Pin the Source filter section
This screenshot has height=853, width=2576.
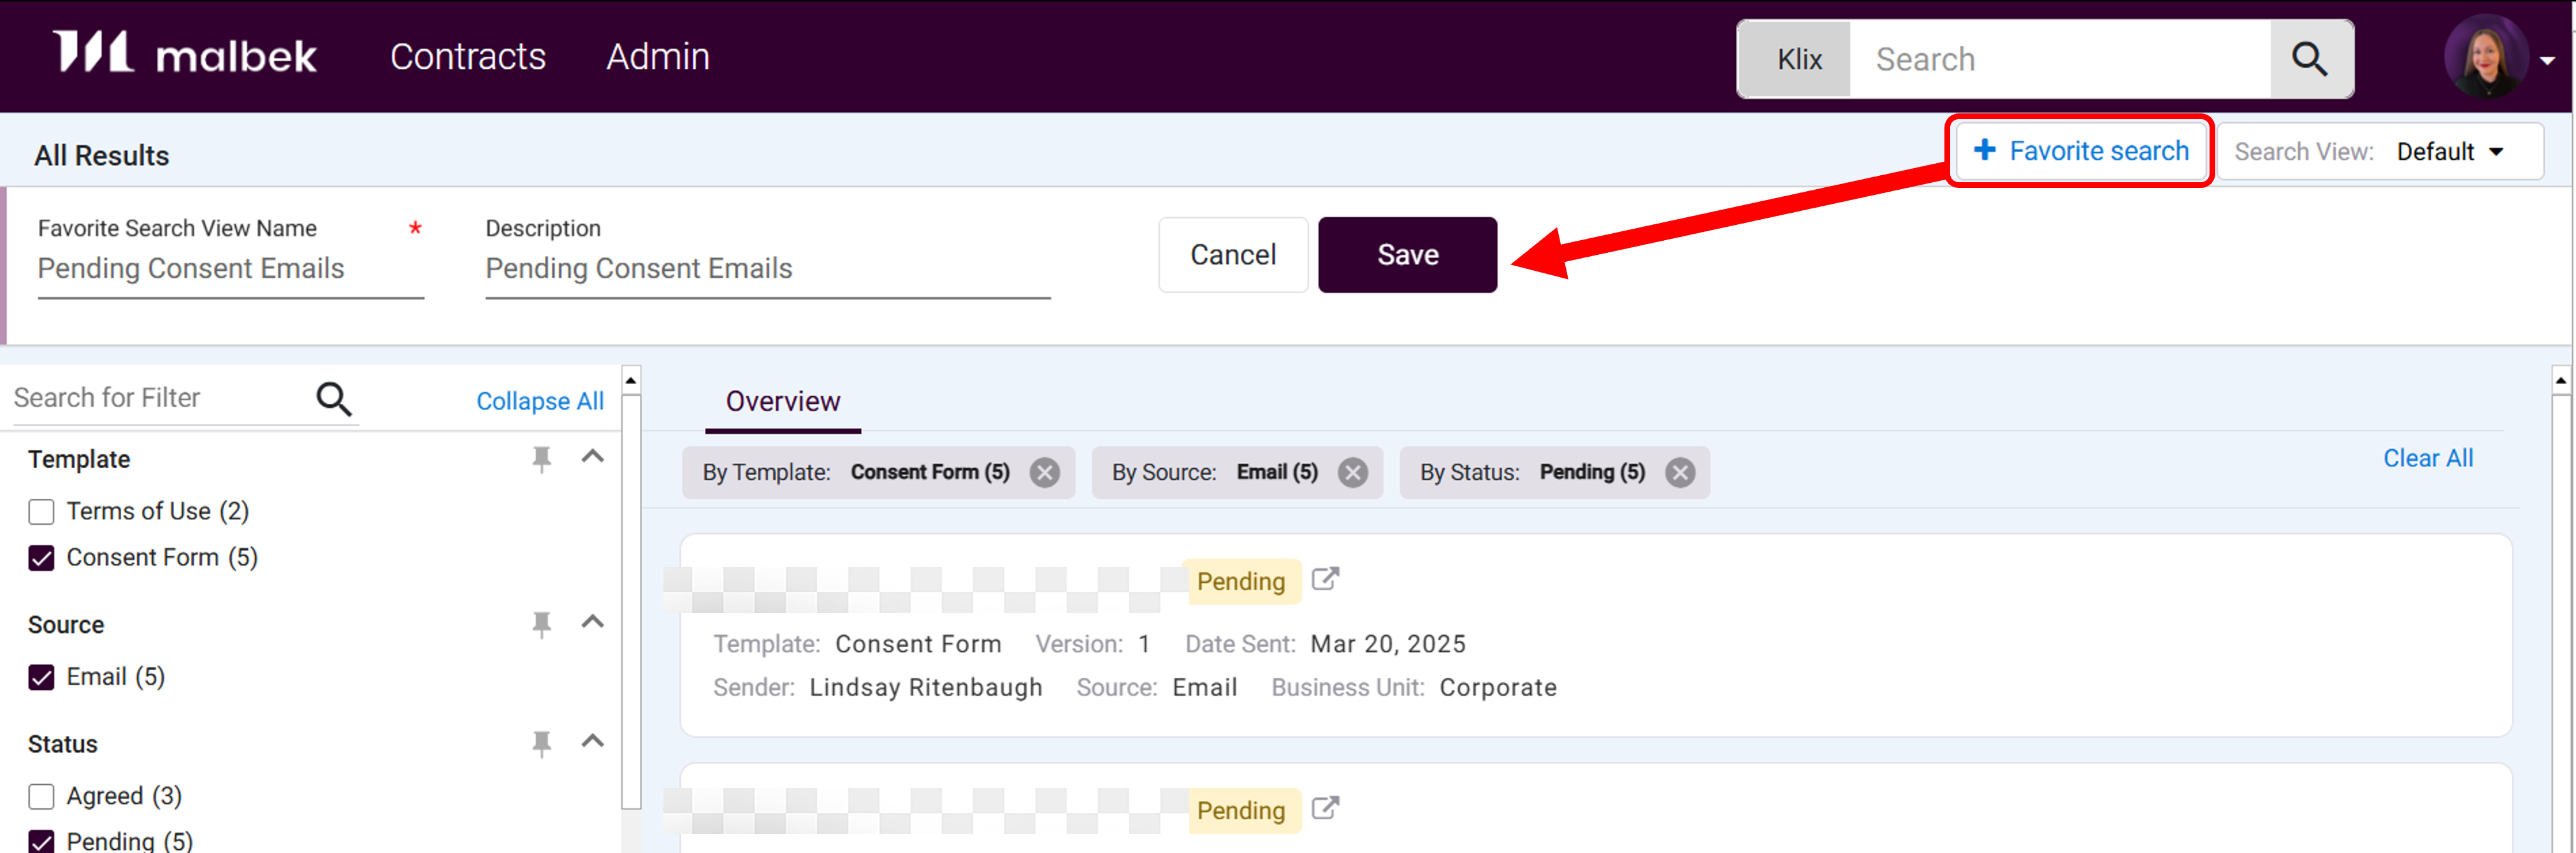pyautogui.click(x=541, y=624)
